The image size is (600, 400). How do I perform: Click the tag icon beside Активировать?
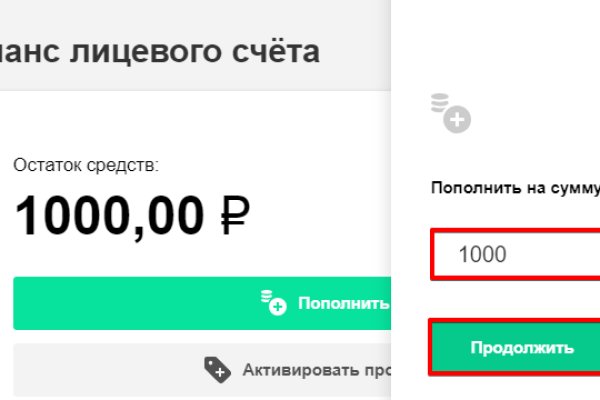tap(217, 370)
